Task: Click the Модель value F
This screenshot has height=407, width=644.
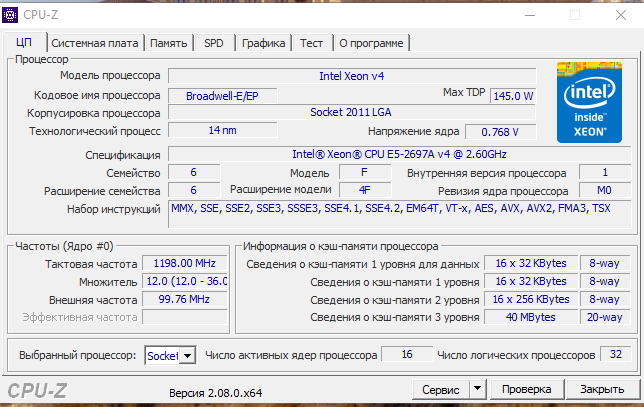Action: click(x=365, y=172)
